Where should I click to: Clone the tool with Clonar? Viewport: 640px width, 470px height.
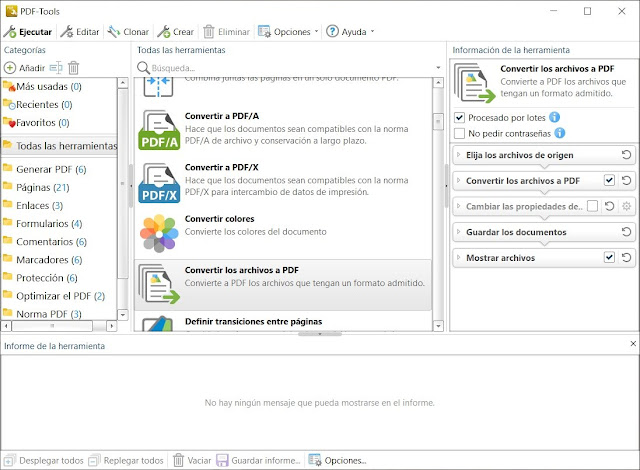coord(128,32)
